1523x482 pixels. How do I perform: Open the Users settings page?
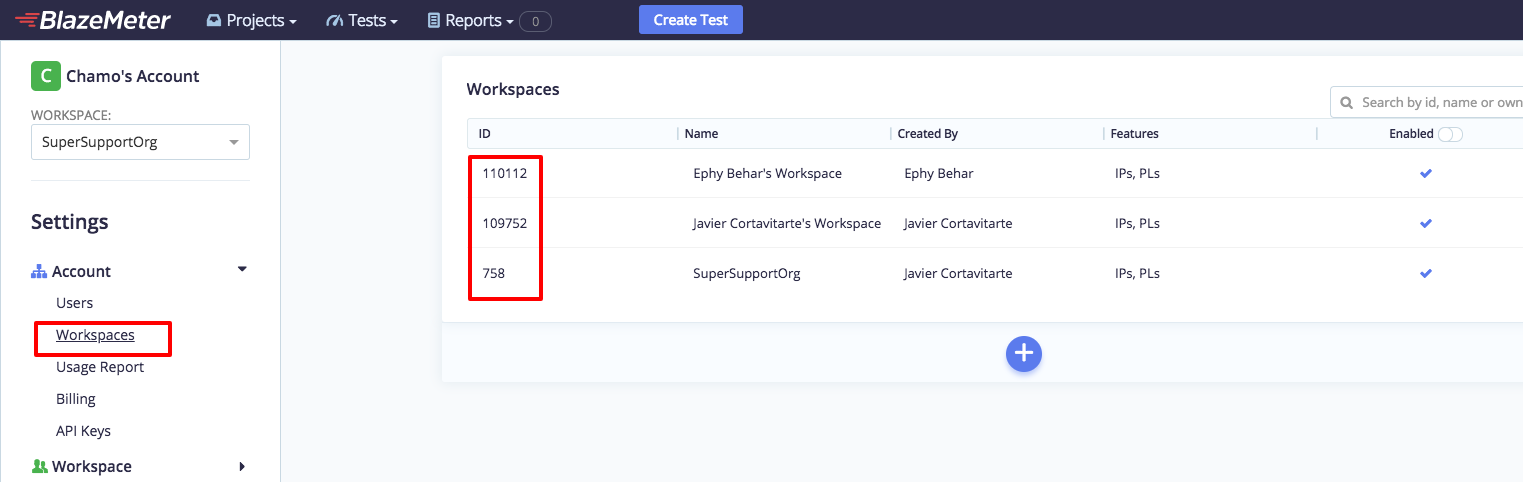(x=75, y=303)
